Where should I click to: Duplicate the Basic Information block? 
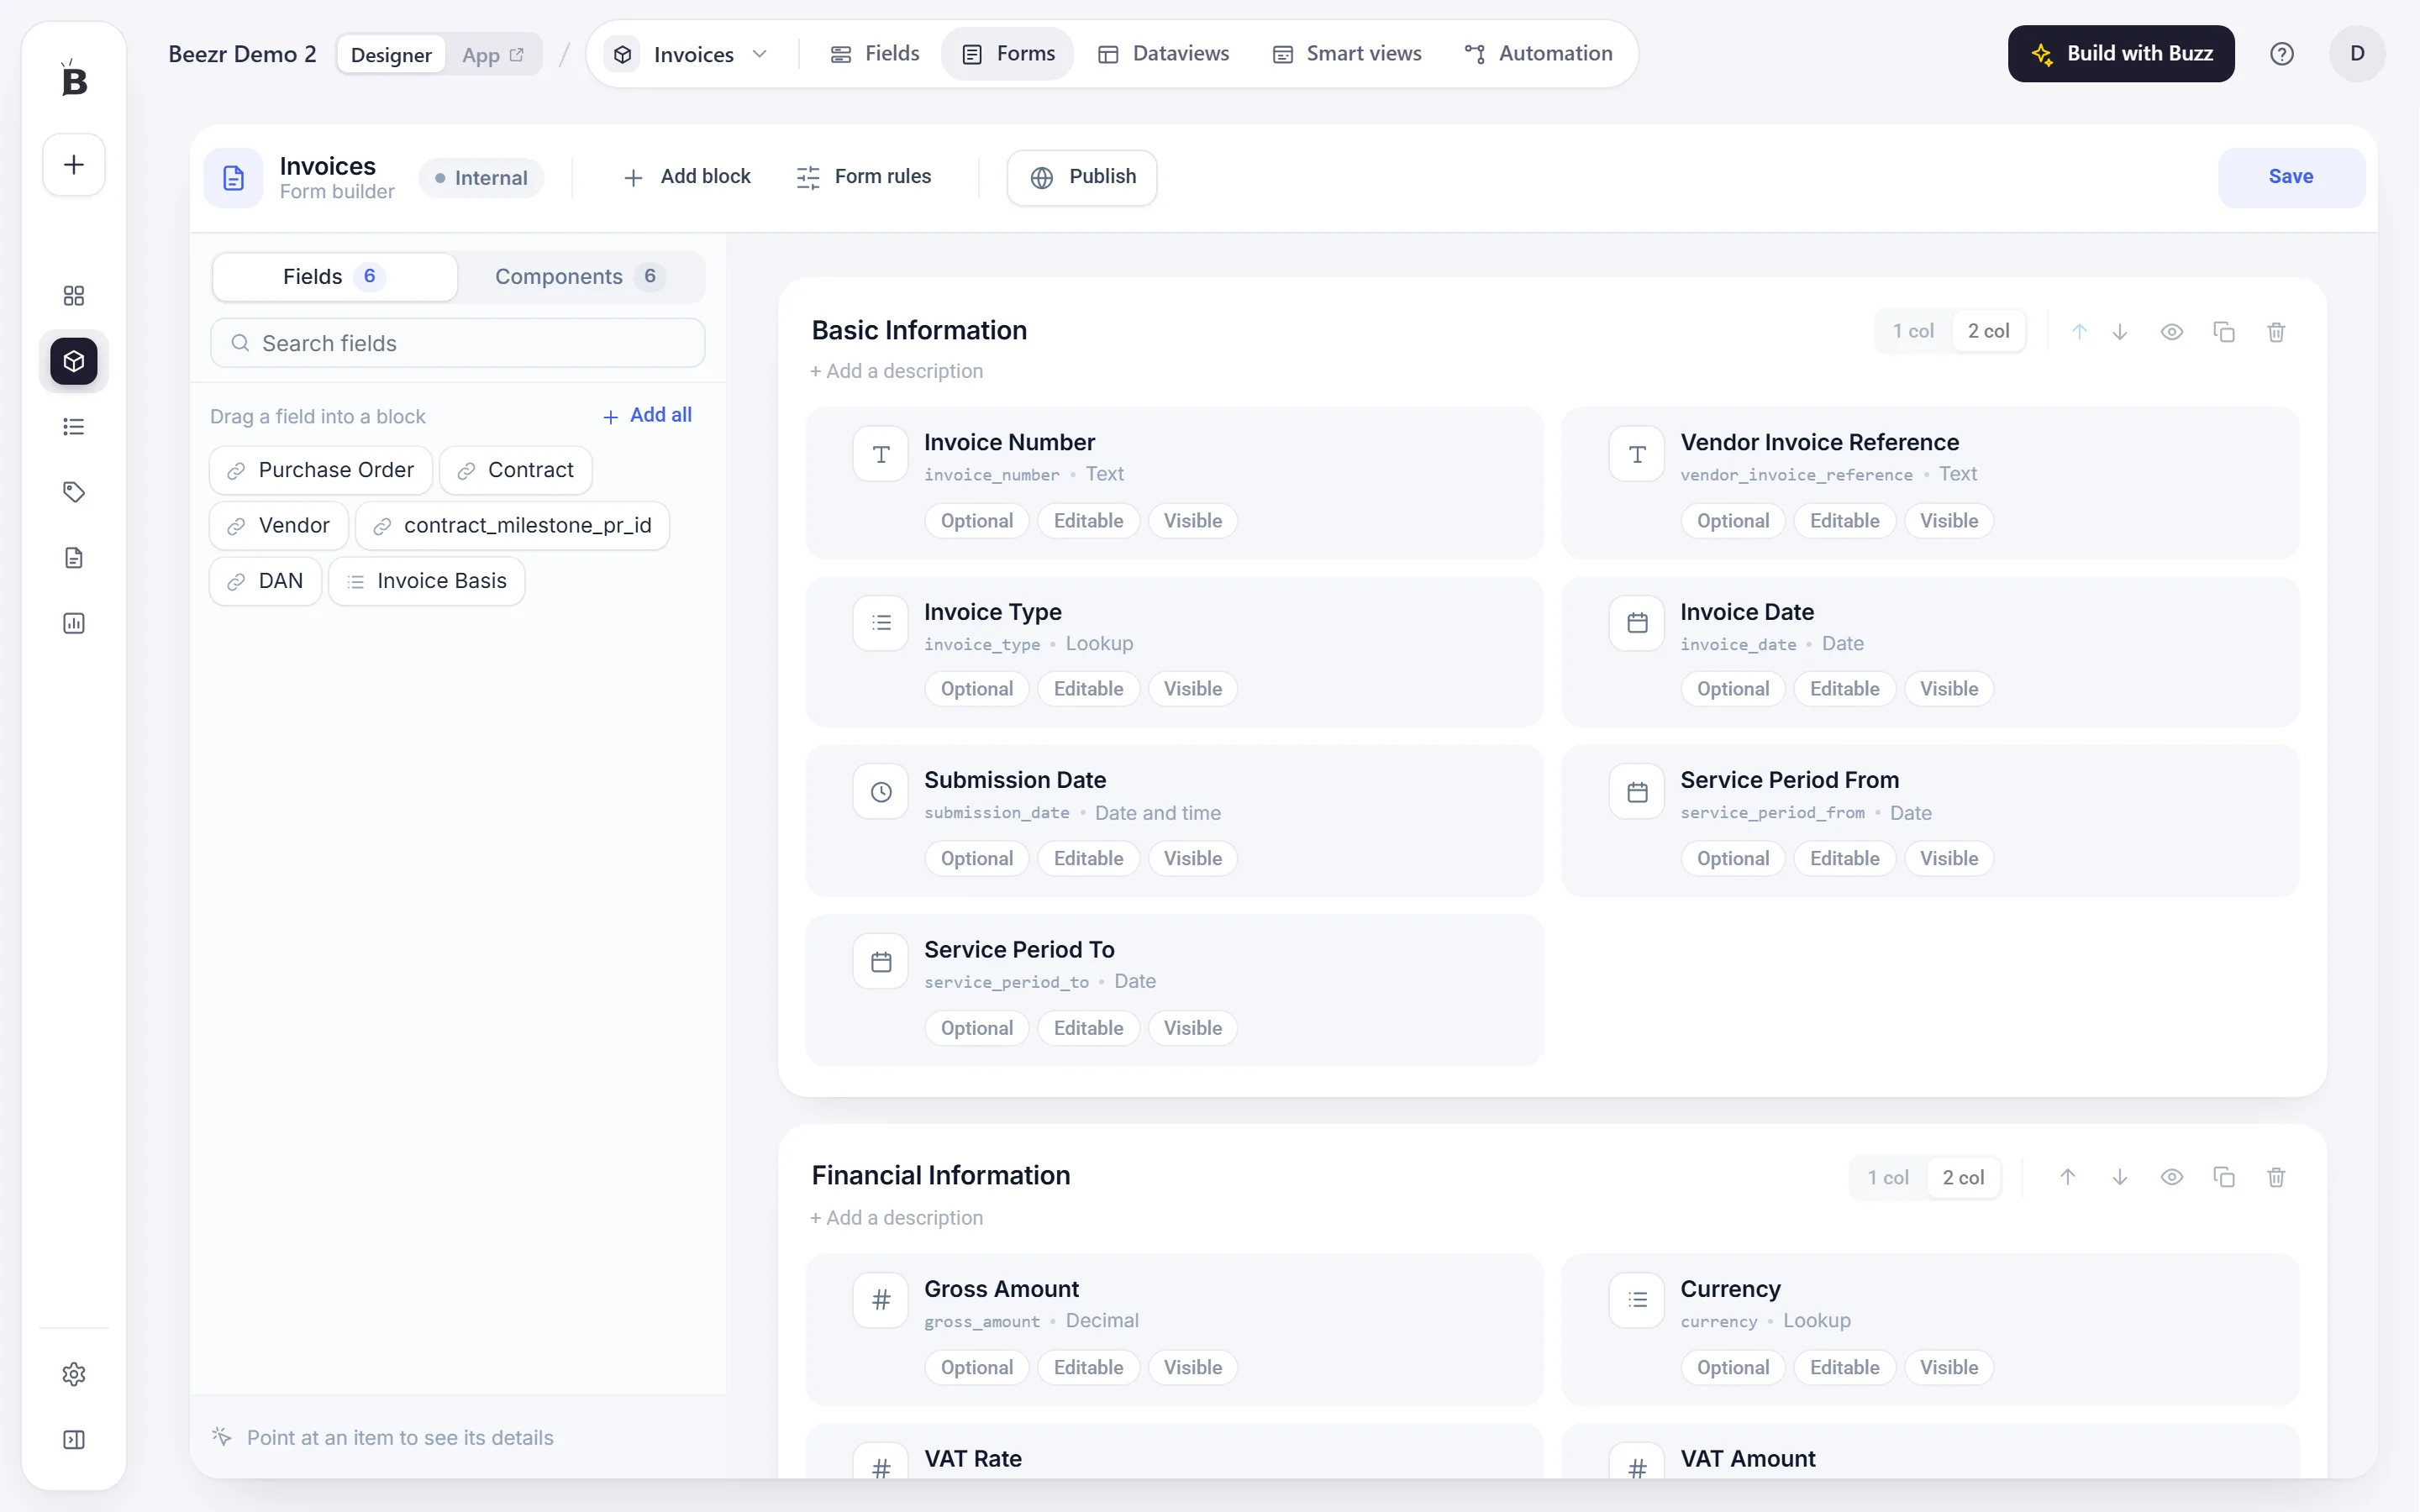pyautogui.click(x=2224, y=332)
